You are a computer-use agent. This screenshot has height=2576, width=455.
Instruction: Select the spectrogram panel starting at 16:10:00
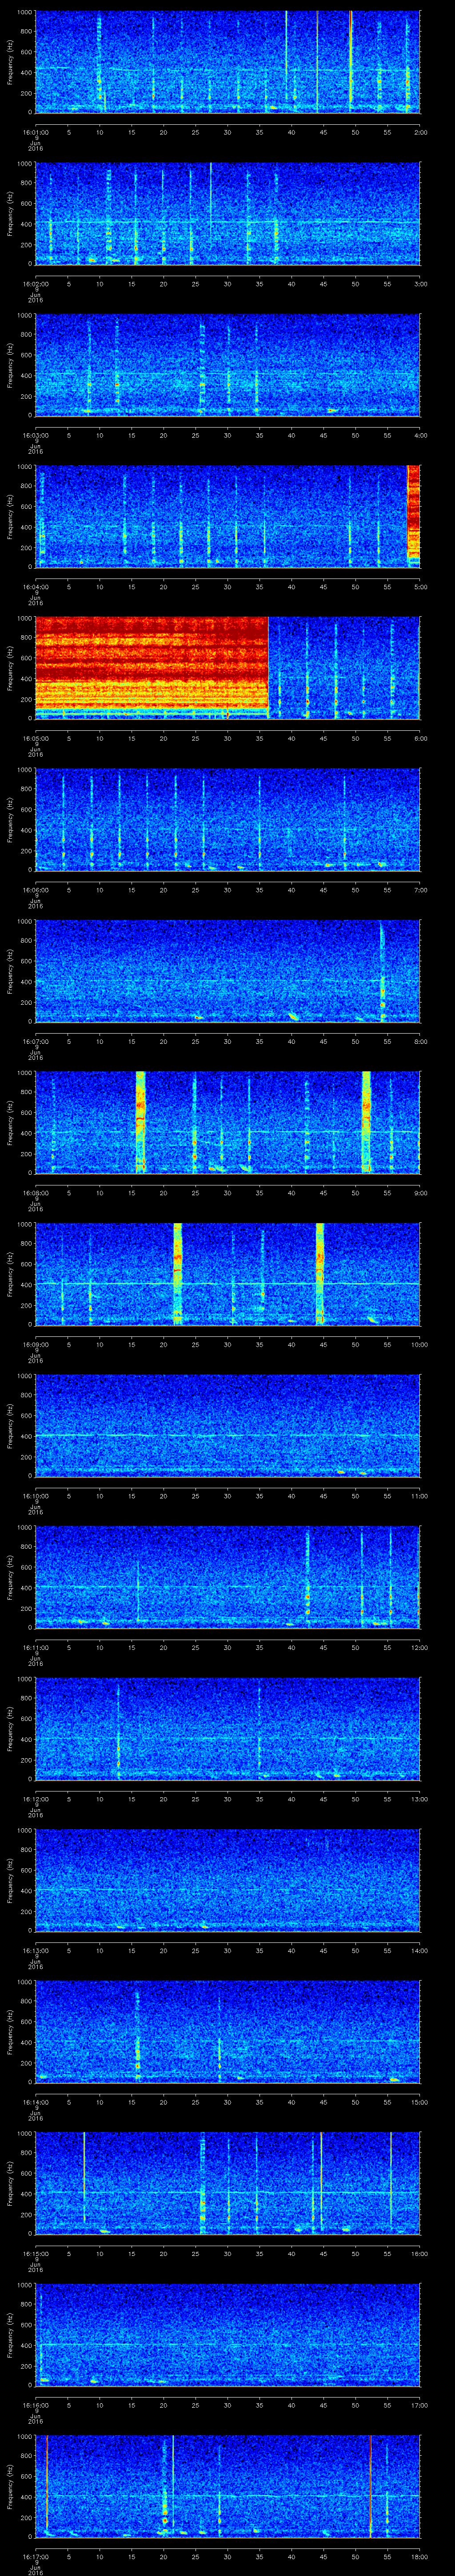(x=227, y=1425)
